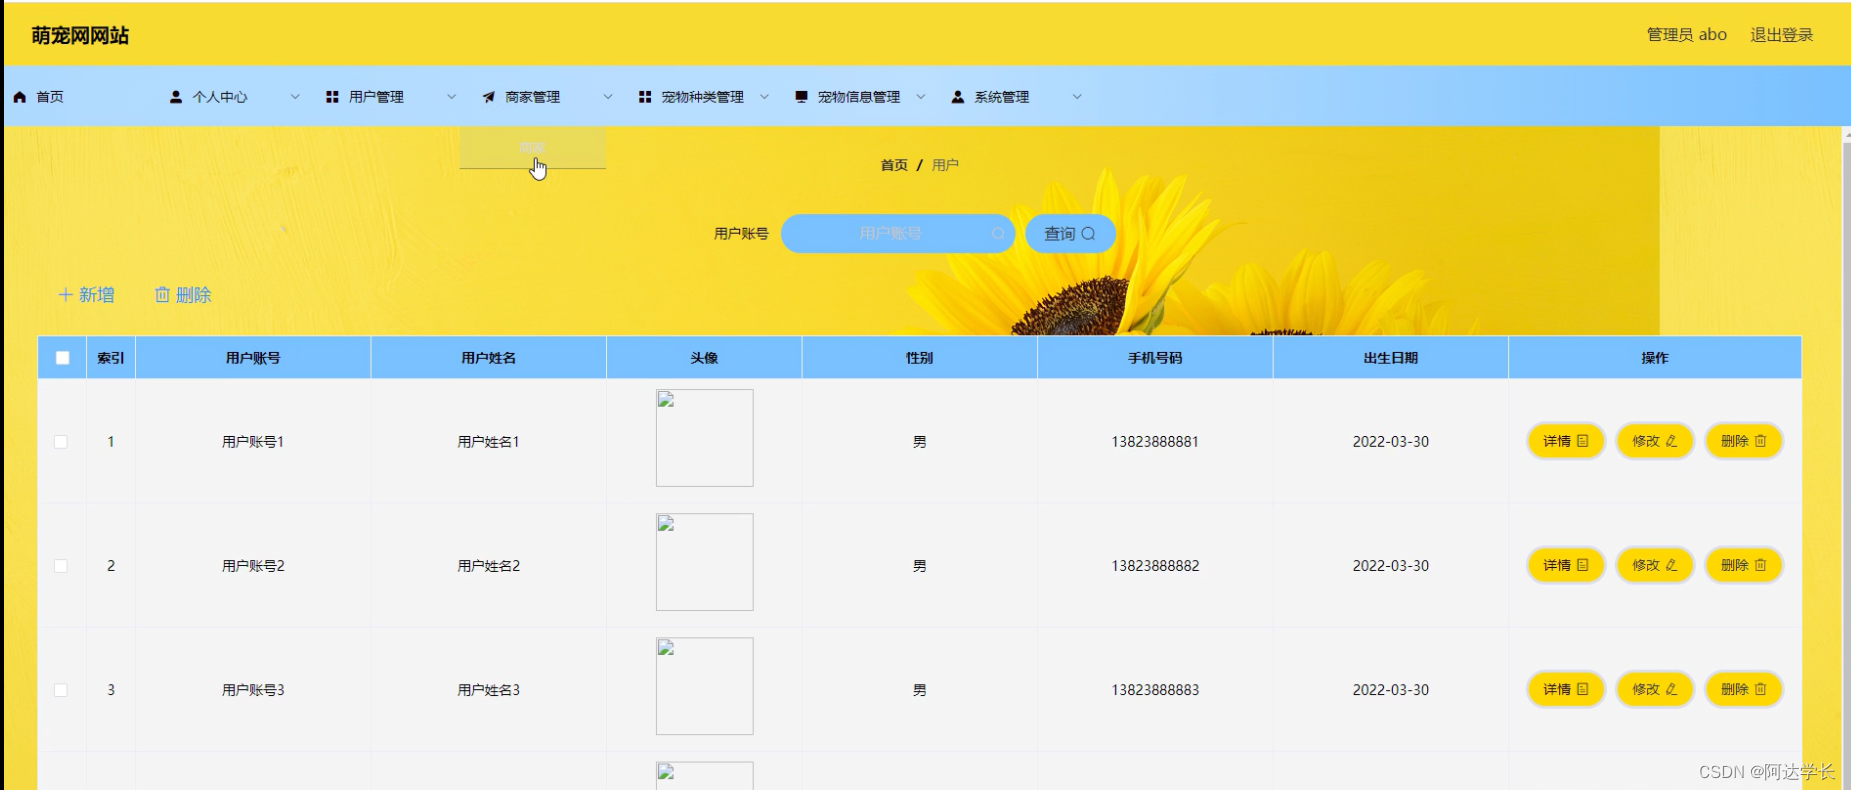The image size is (1851, 790).
Task: Click phone number 13823888881
Action: 1155,442
